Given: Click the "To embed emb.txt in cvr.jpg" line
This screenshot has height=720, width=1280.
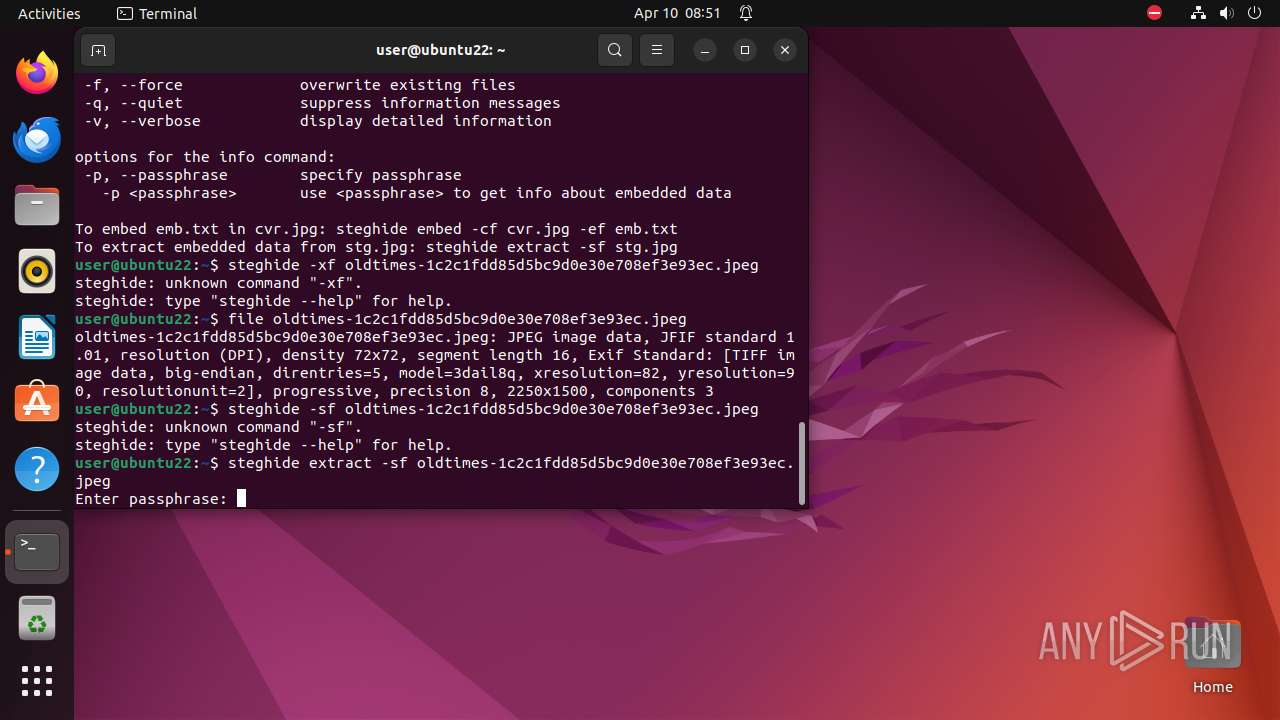Looking at the screenshot, I should coord(376,229).
